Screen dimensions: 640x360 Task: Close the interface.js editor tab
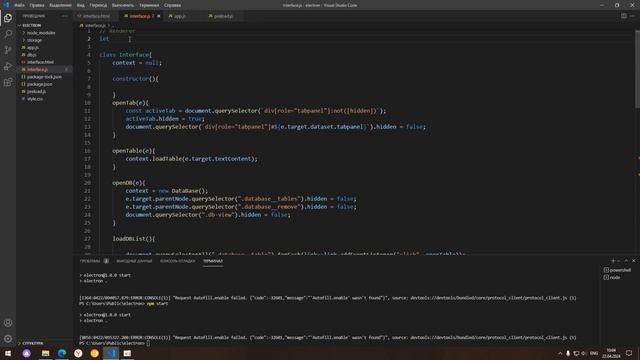[x=159, y=16]
